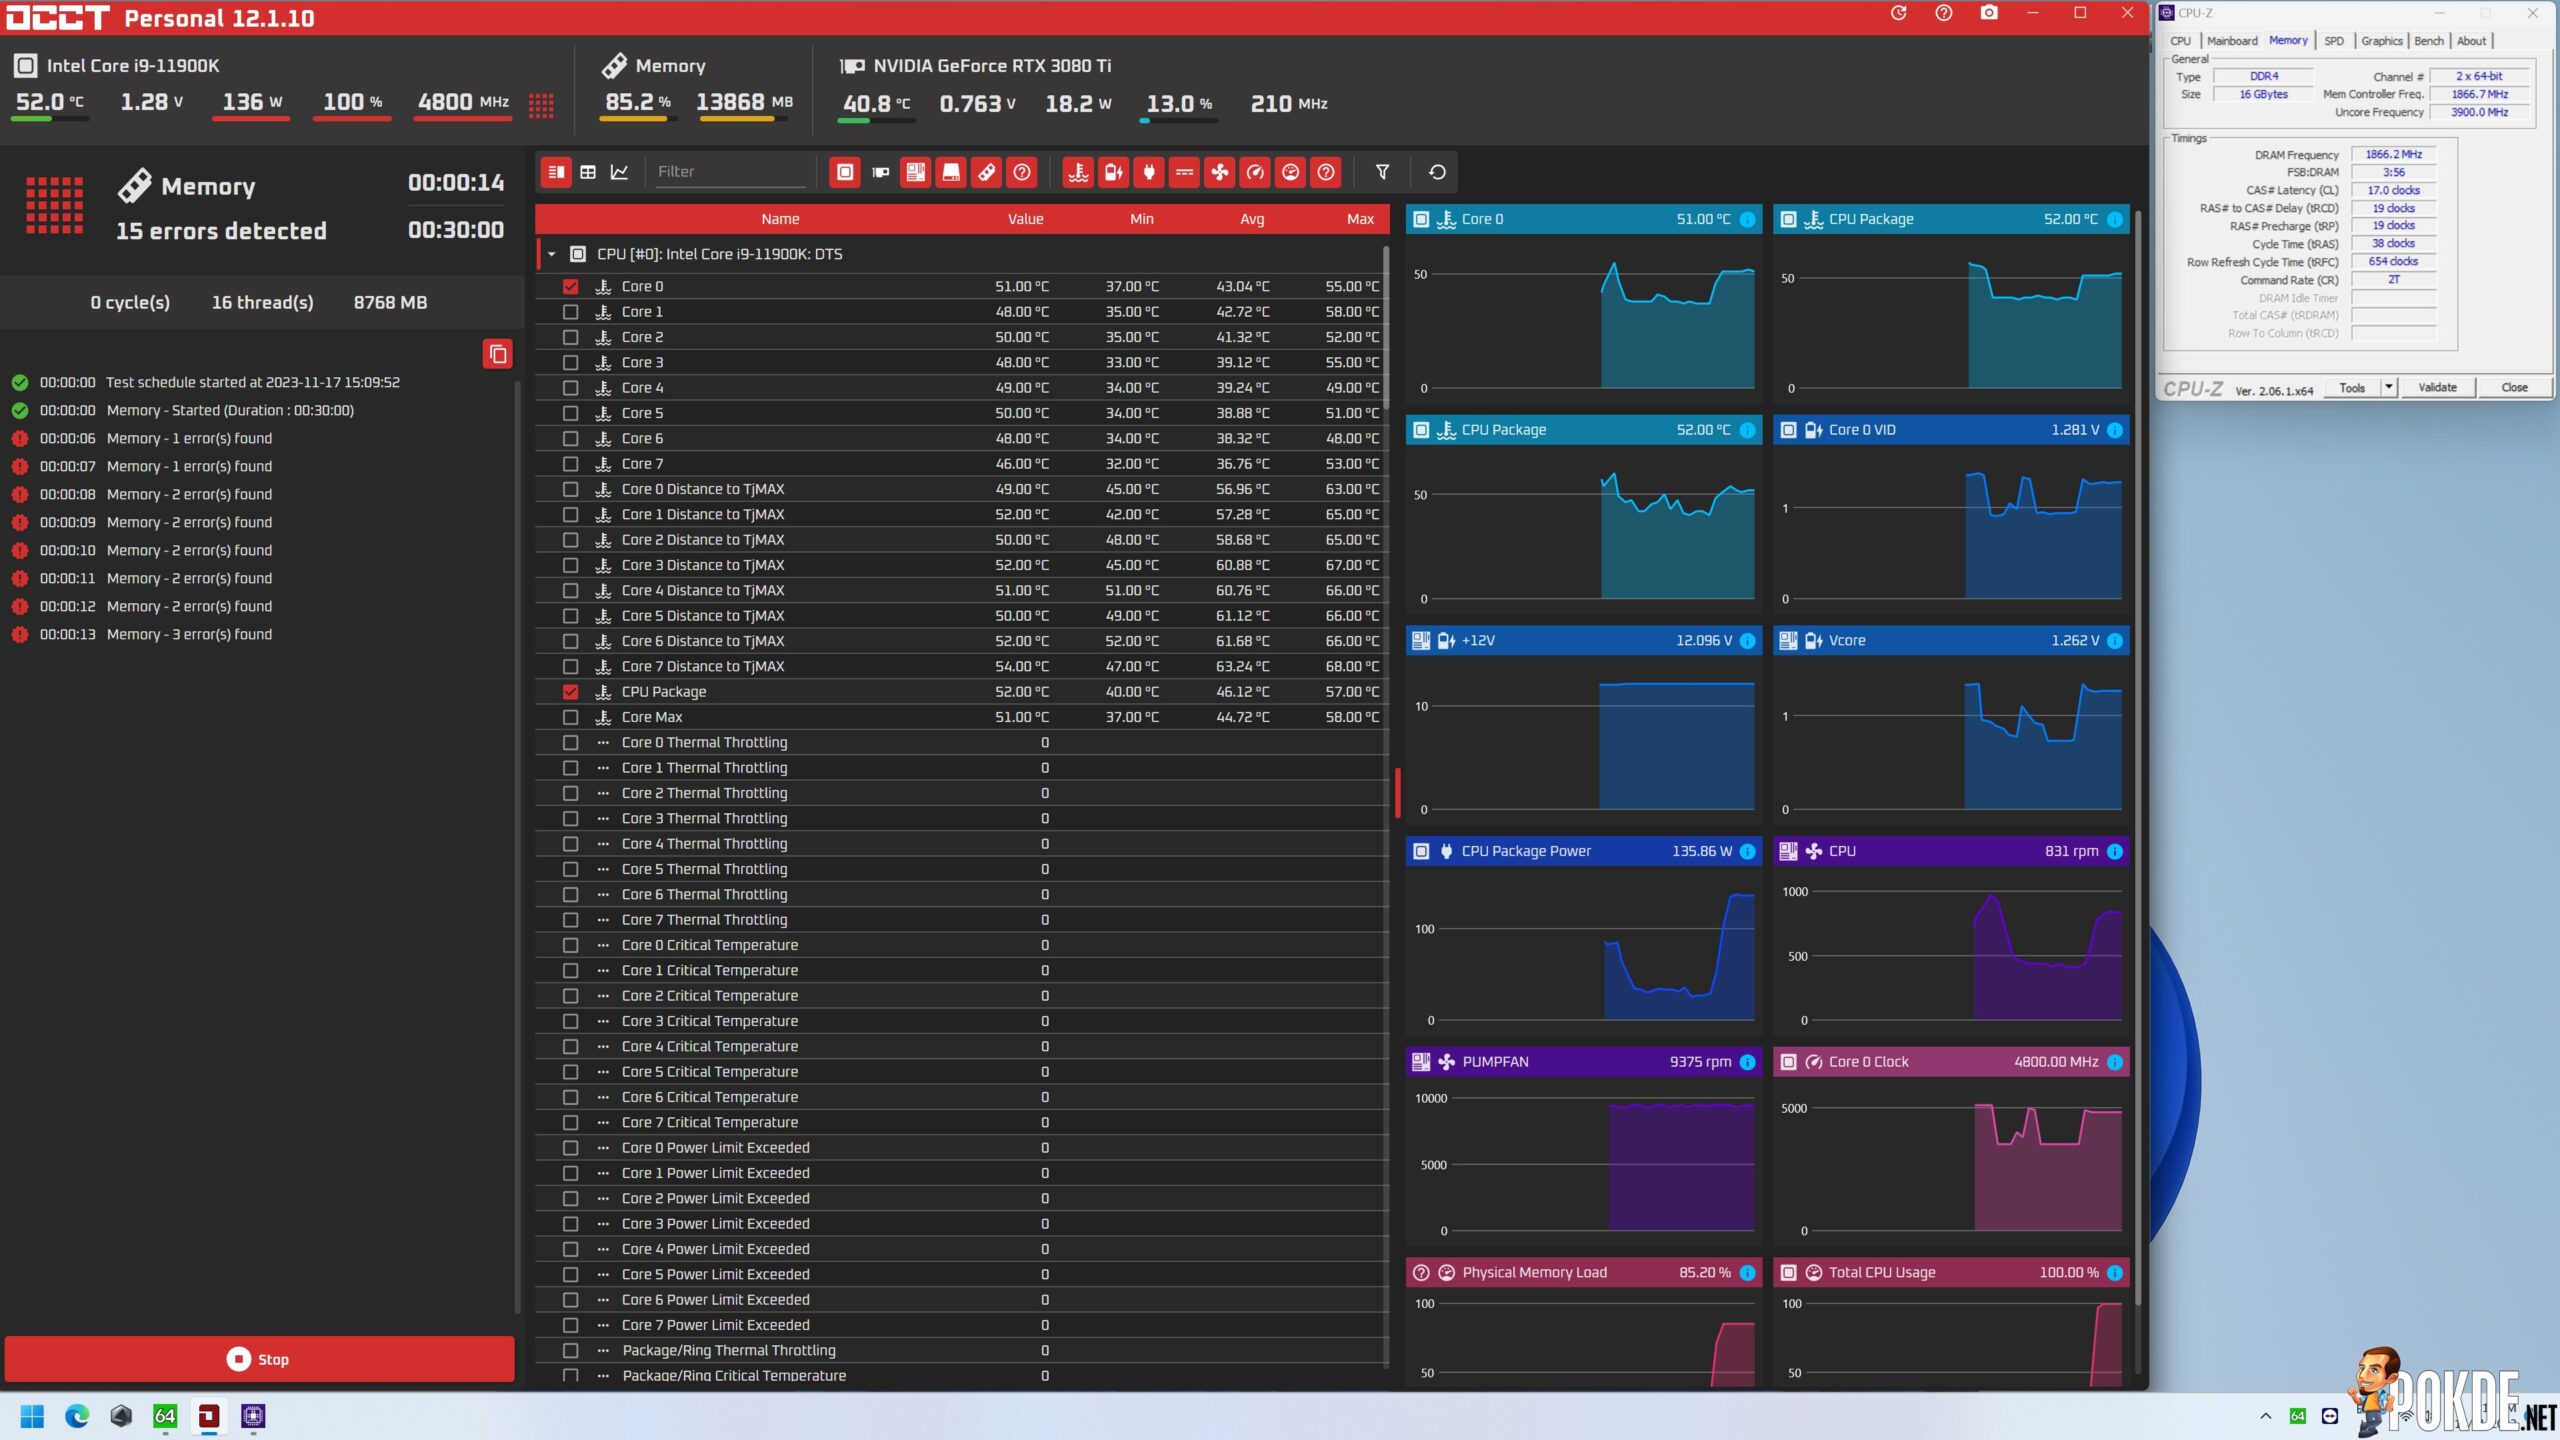
Task: Check the Core 3 Power Limit Exceeded checkbox
Action: pyautogui.click(x=570, y=1224)
